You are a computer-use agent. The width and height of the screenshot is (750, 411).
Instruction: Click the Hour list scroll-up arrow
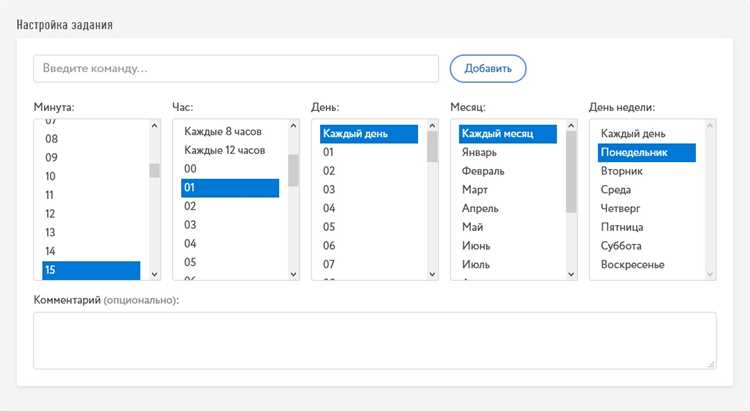coord(293,126)
